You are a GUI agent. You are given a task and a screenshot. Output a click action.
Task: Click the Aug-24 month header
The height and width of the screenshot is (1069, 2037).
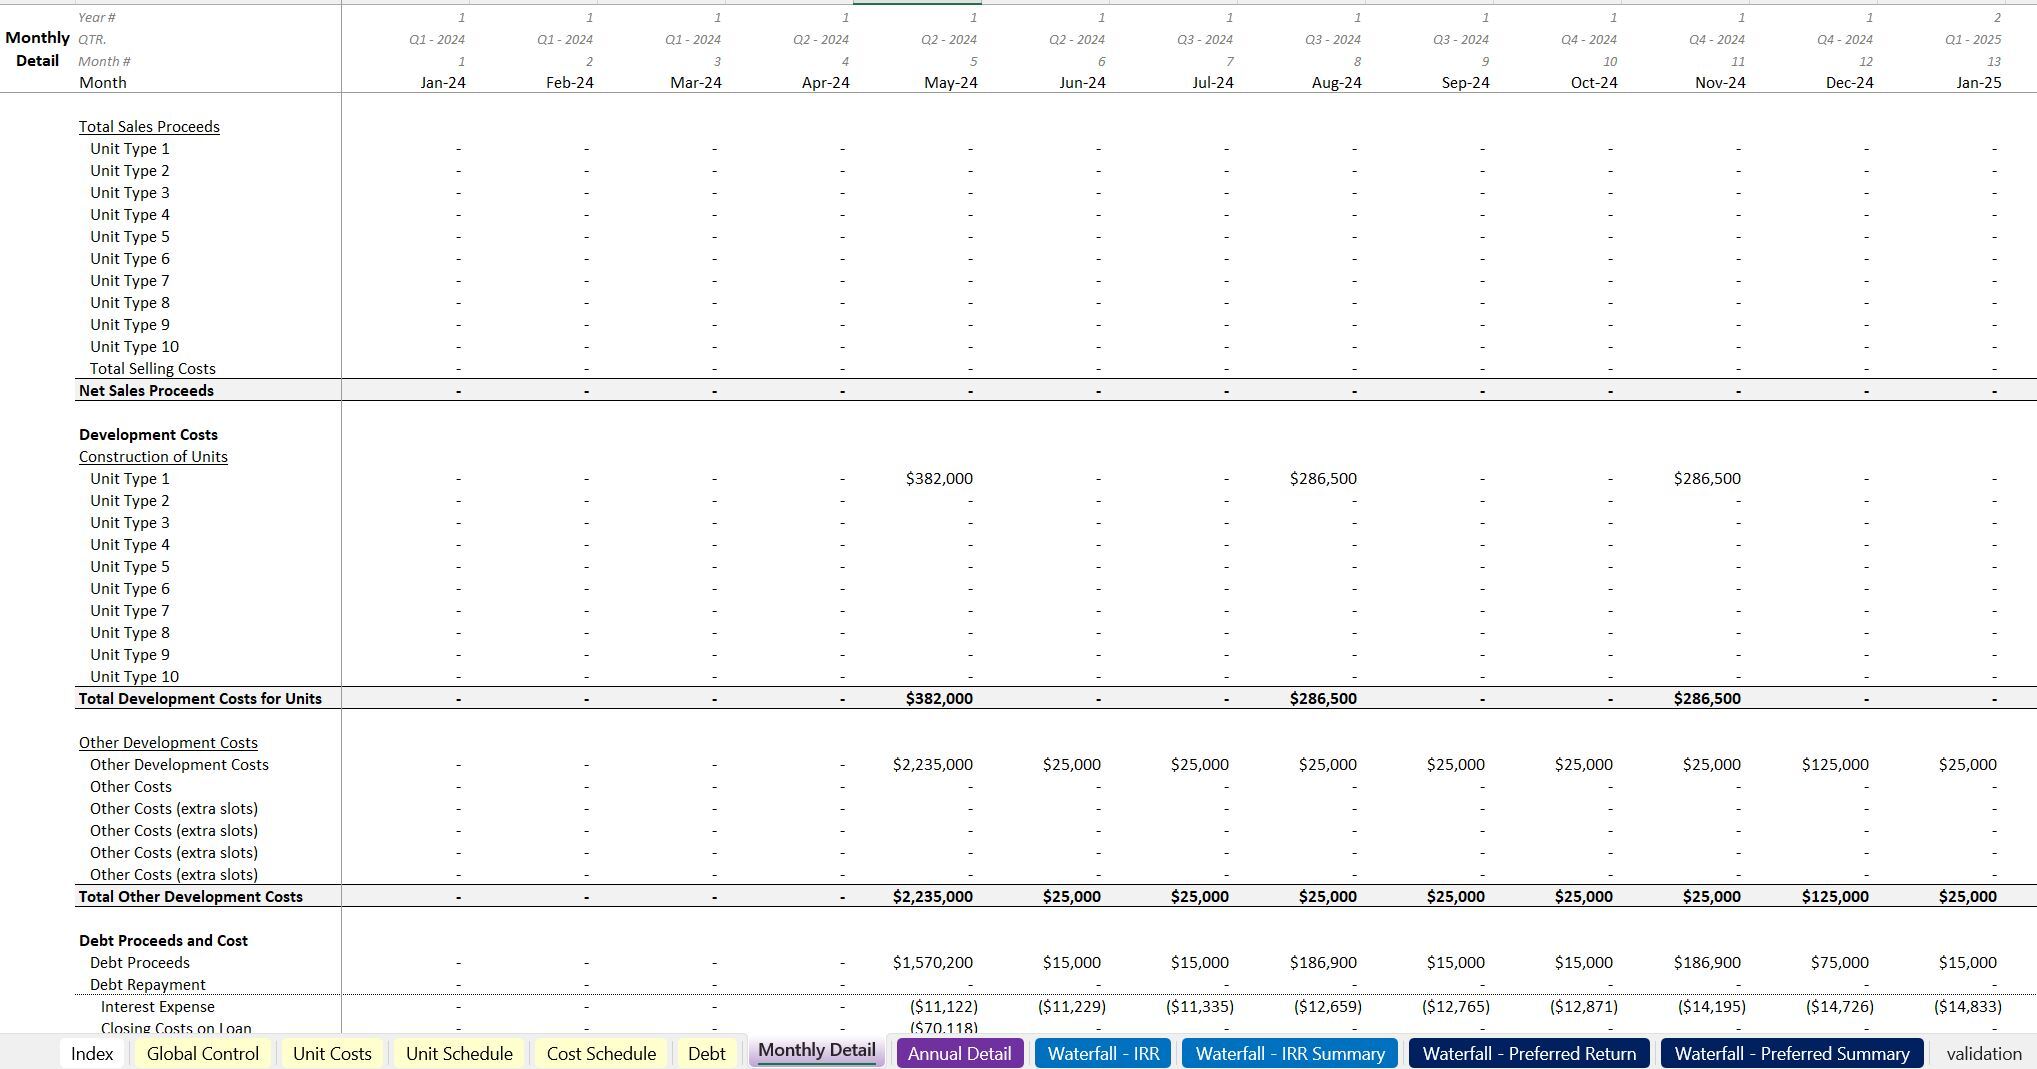click(1337, 83)
